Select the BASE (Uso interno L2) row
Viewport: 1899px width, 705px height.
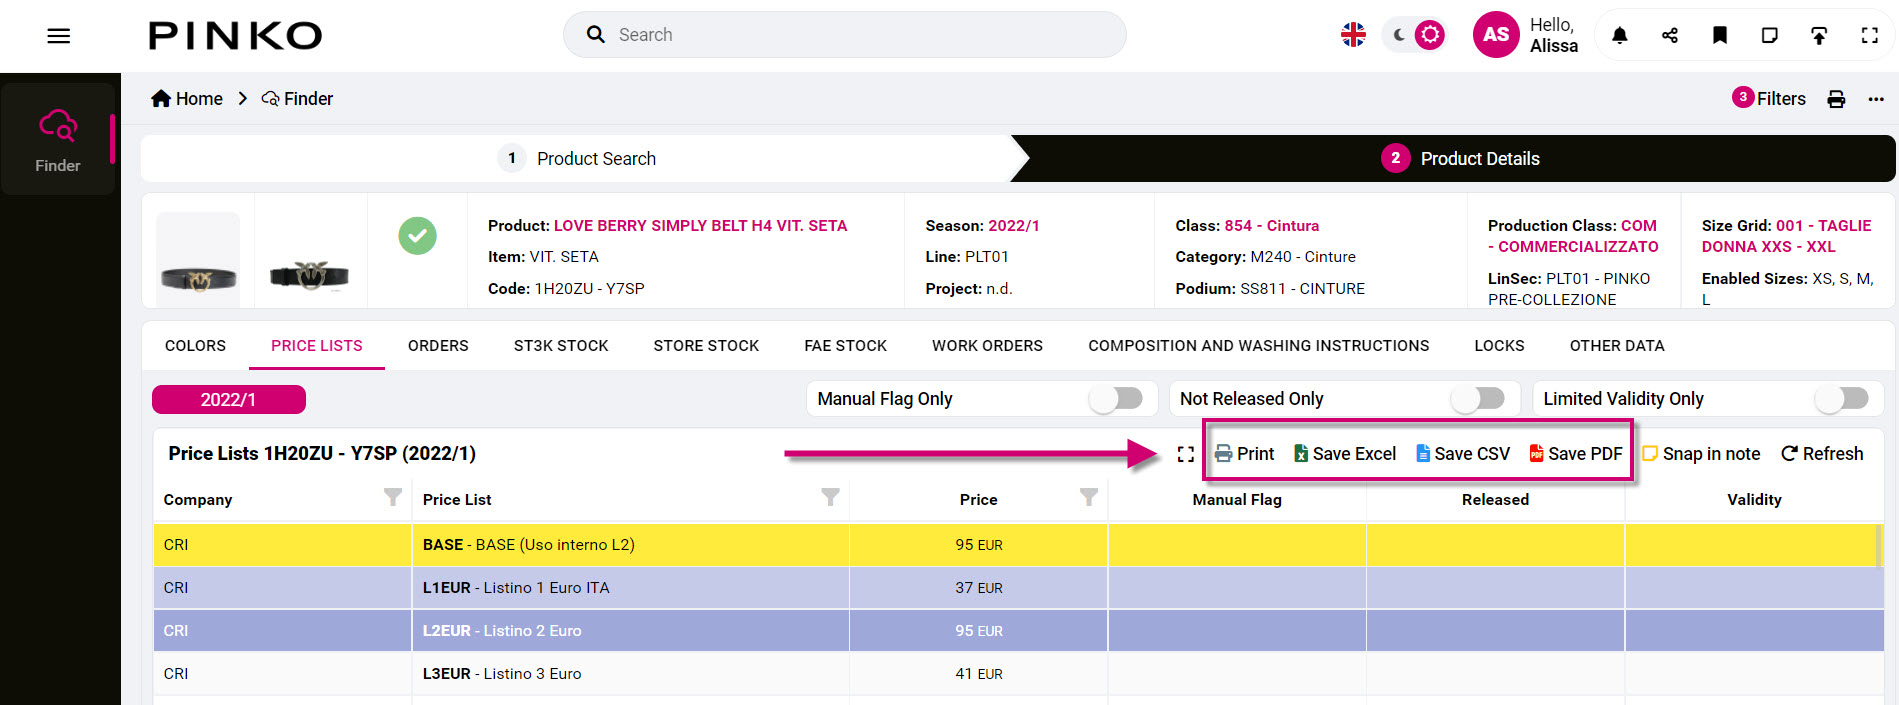pyautogui.click(x=1018, y=545)
